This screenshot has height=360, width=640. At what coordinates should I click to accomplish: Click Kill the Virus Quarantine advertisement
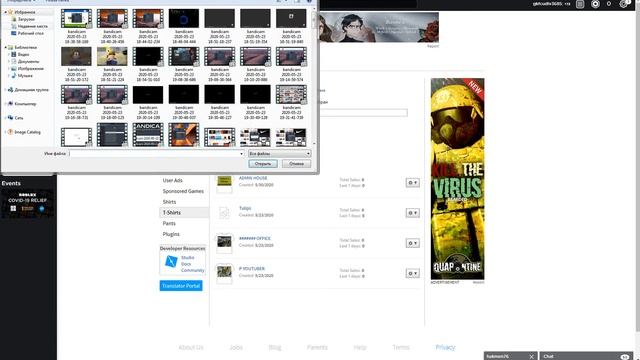coord(458,179)
